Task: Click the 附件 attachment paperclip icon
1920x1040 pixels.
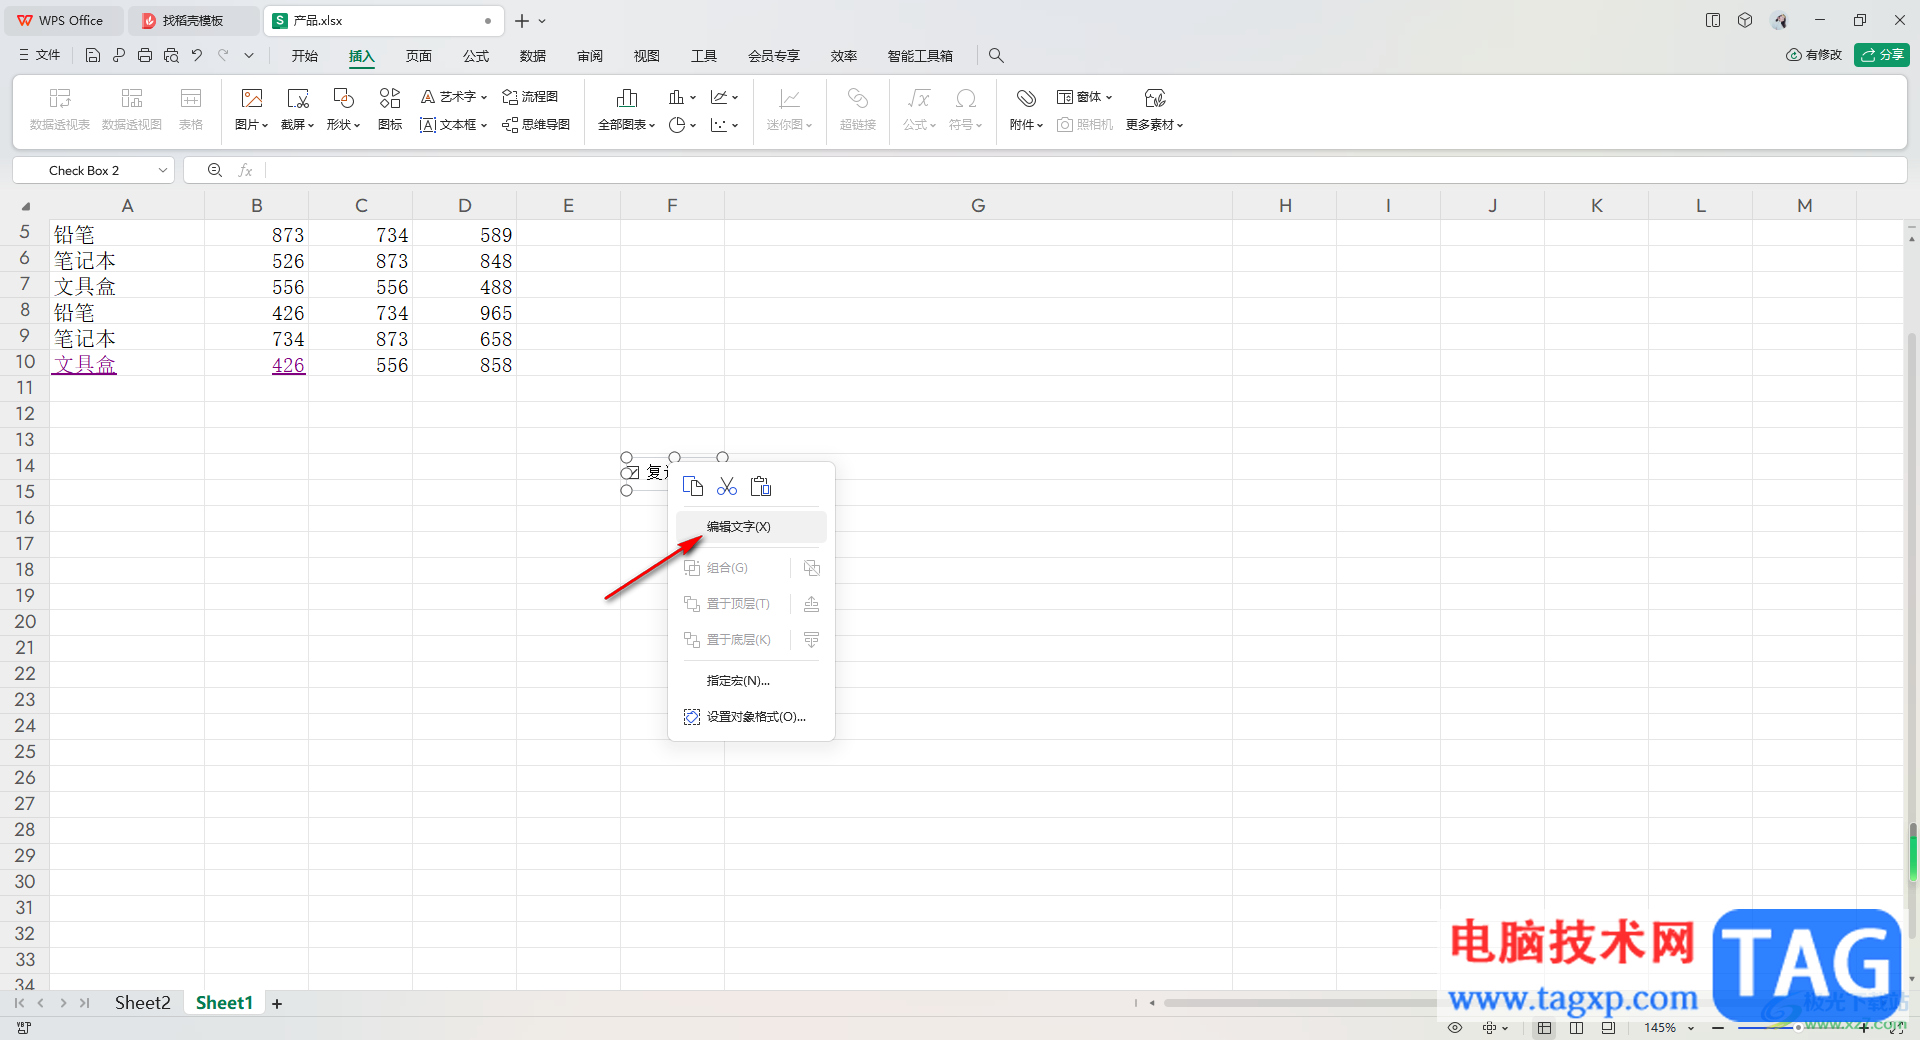Action: point(1026,98)
